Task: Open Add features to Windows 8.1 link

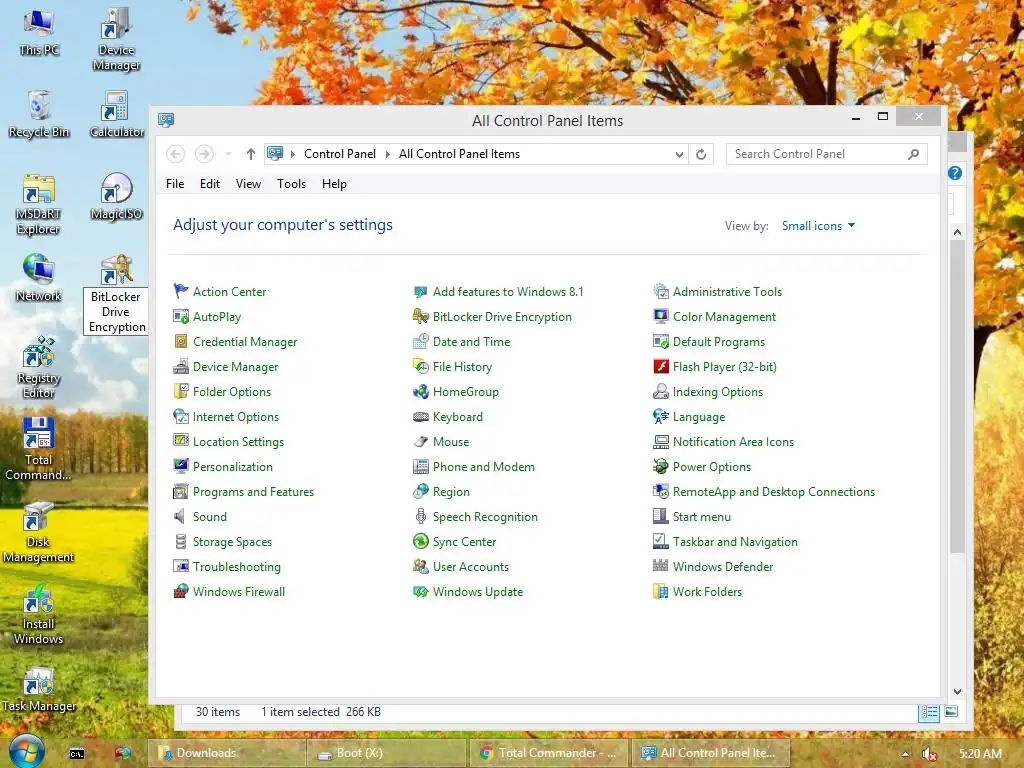Action: (508, 292)
